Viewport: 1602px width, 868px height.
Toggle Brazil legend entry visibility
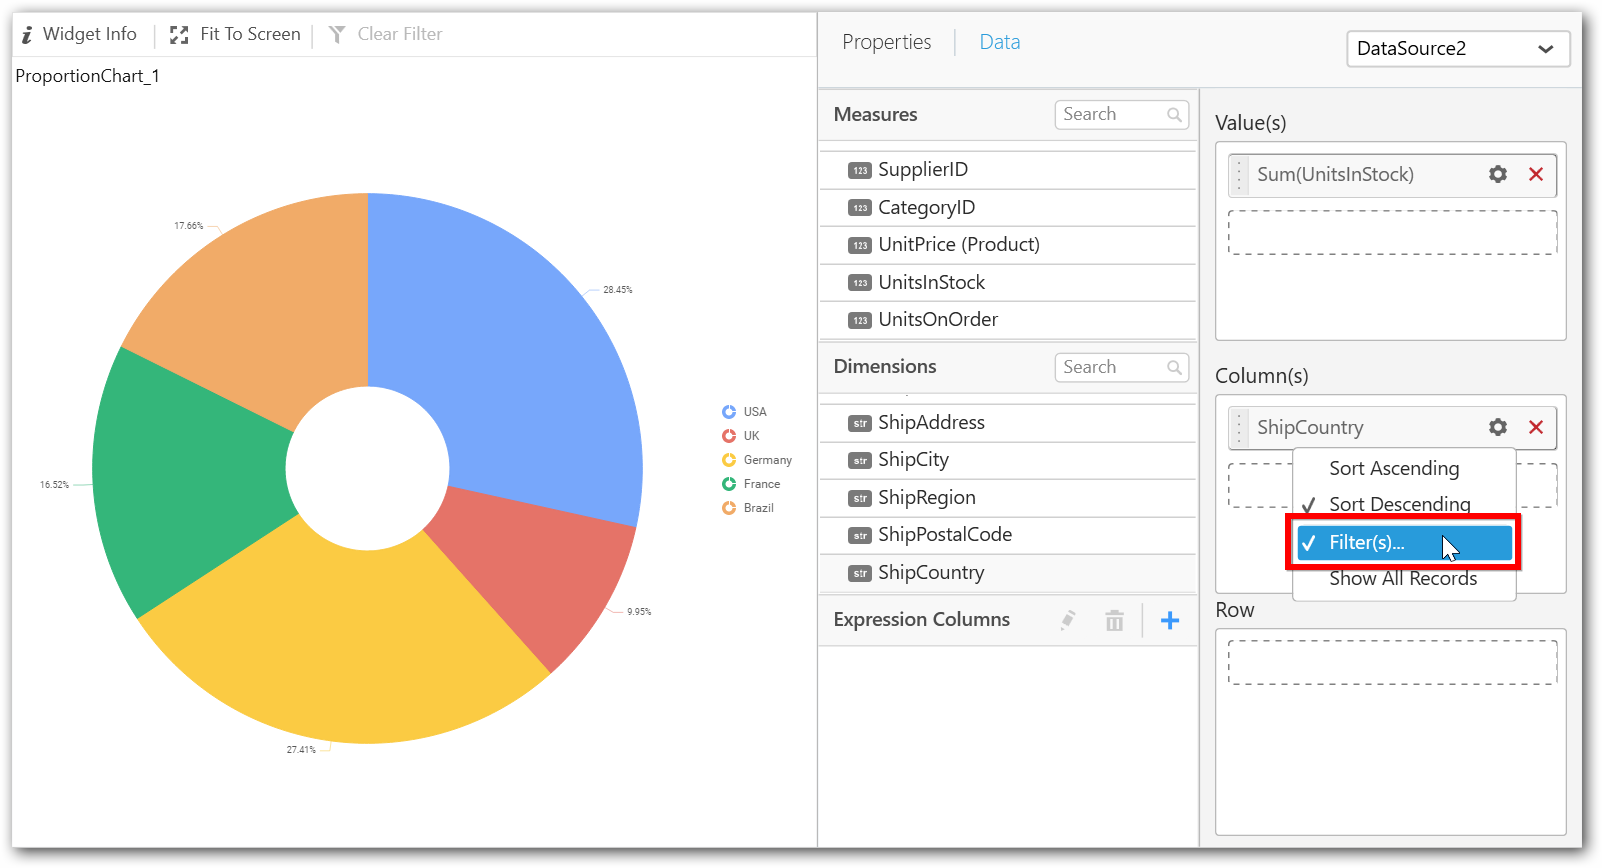(x=748, y=508)
